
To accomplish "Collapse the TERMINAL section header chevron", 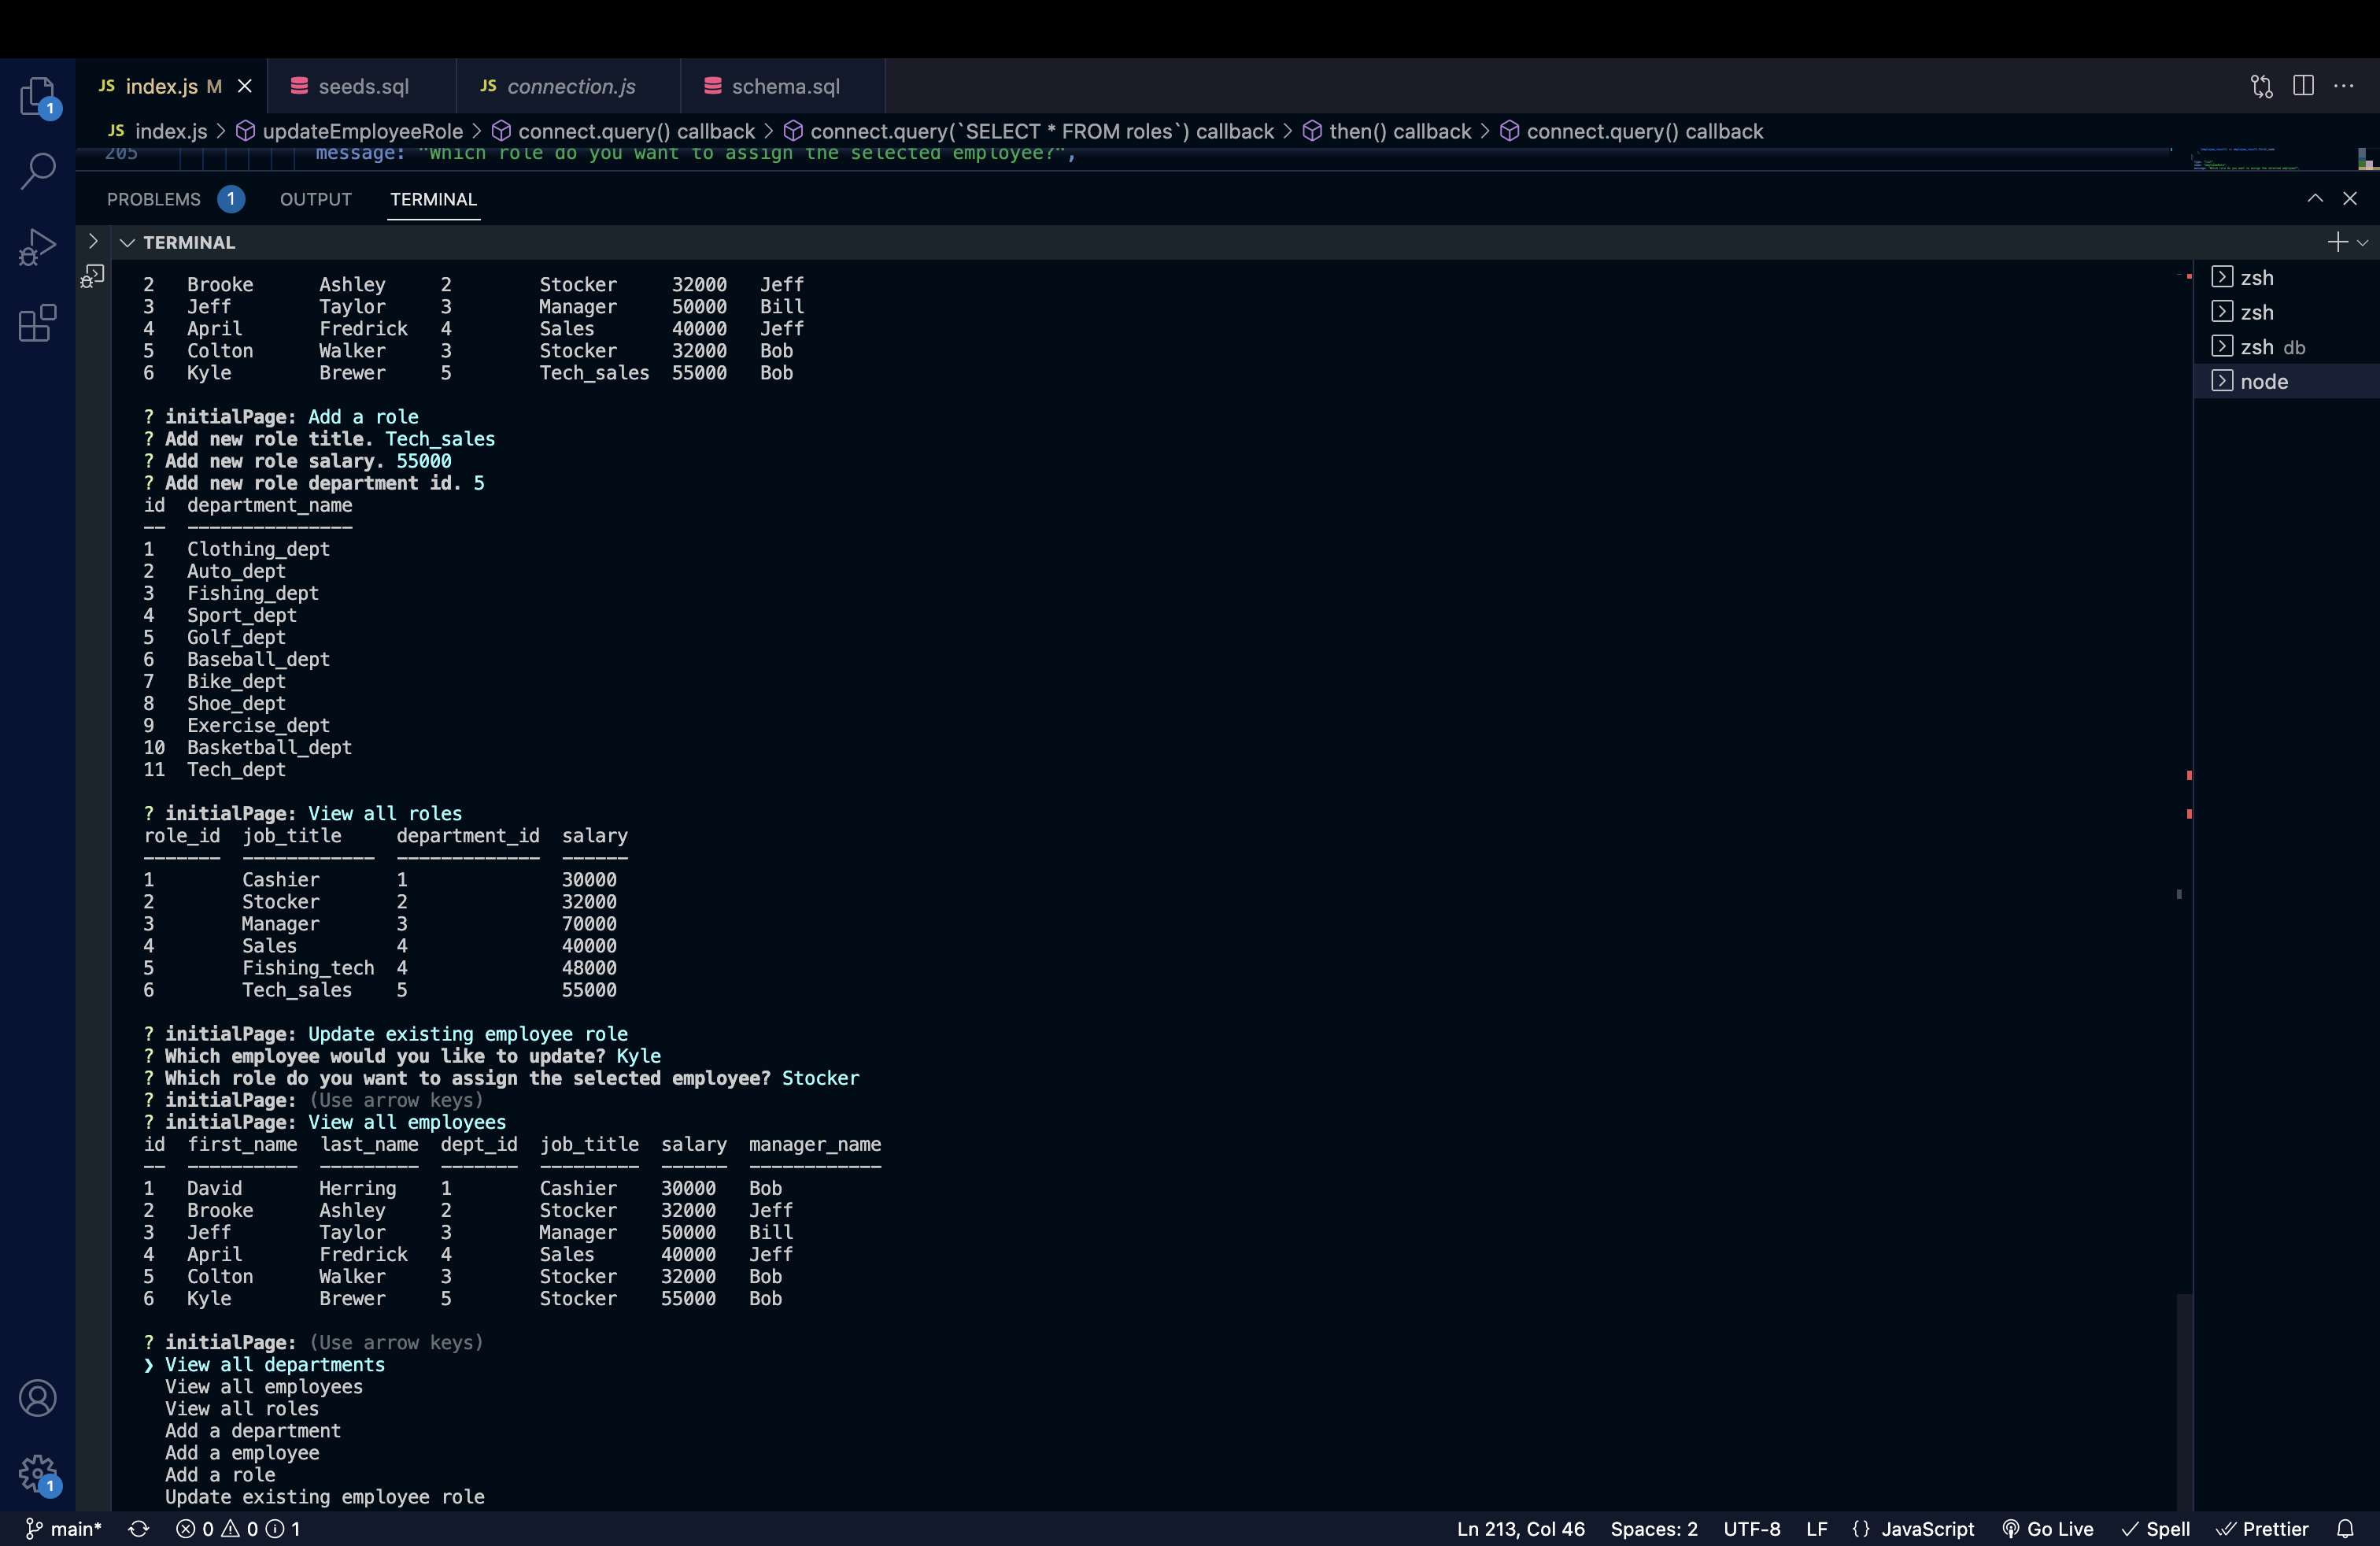I will click(x=127, y=242).
